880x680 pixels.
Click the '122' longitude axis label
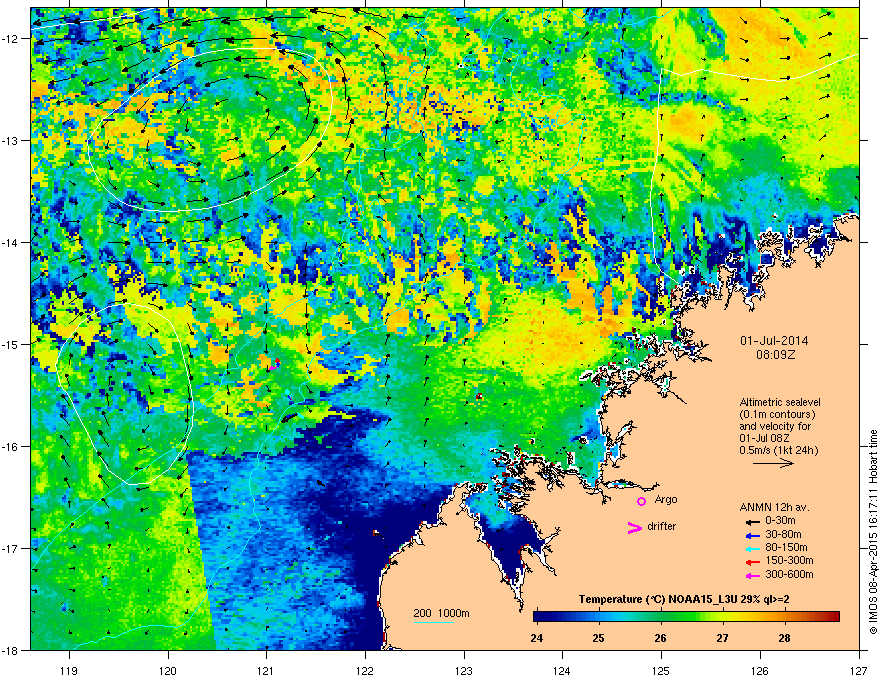click(x=365, y=670)
